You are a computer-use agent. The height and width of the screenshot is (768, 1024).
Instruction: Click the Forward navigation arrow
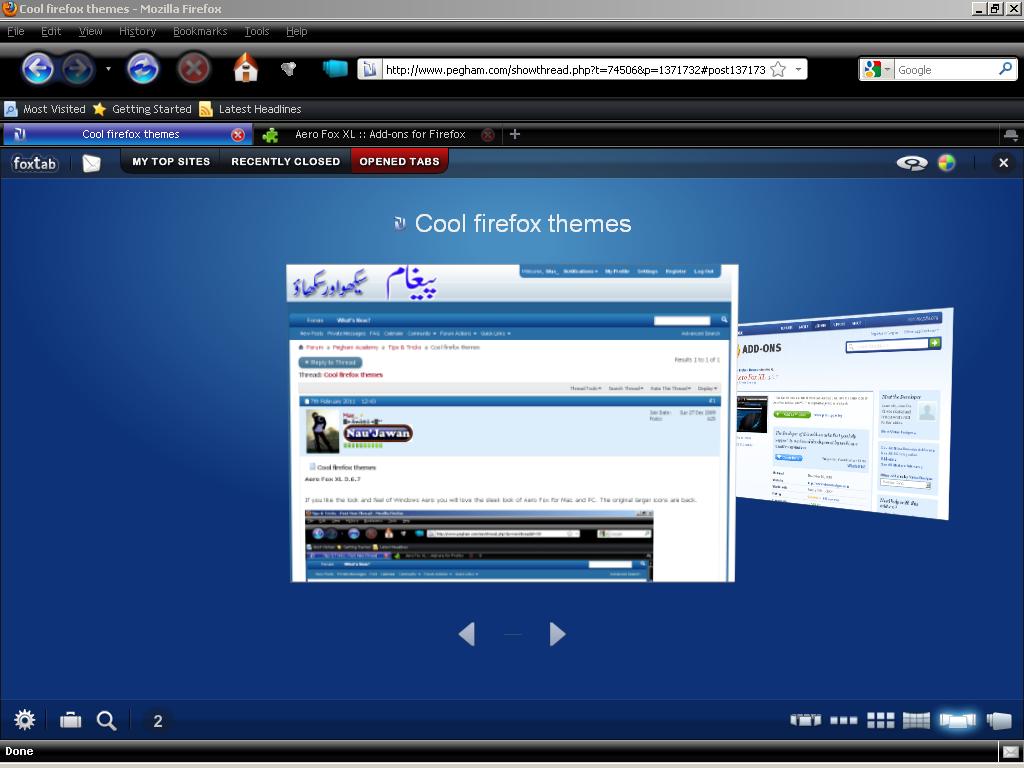tap(78, 69)
